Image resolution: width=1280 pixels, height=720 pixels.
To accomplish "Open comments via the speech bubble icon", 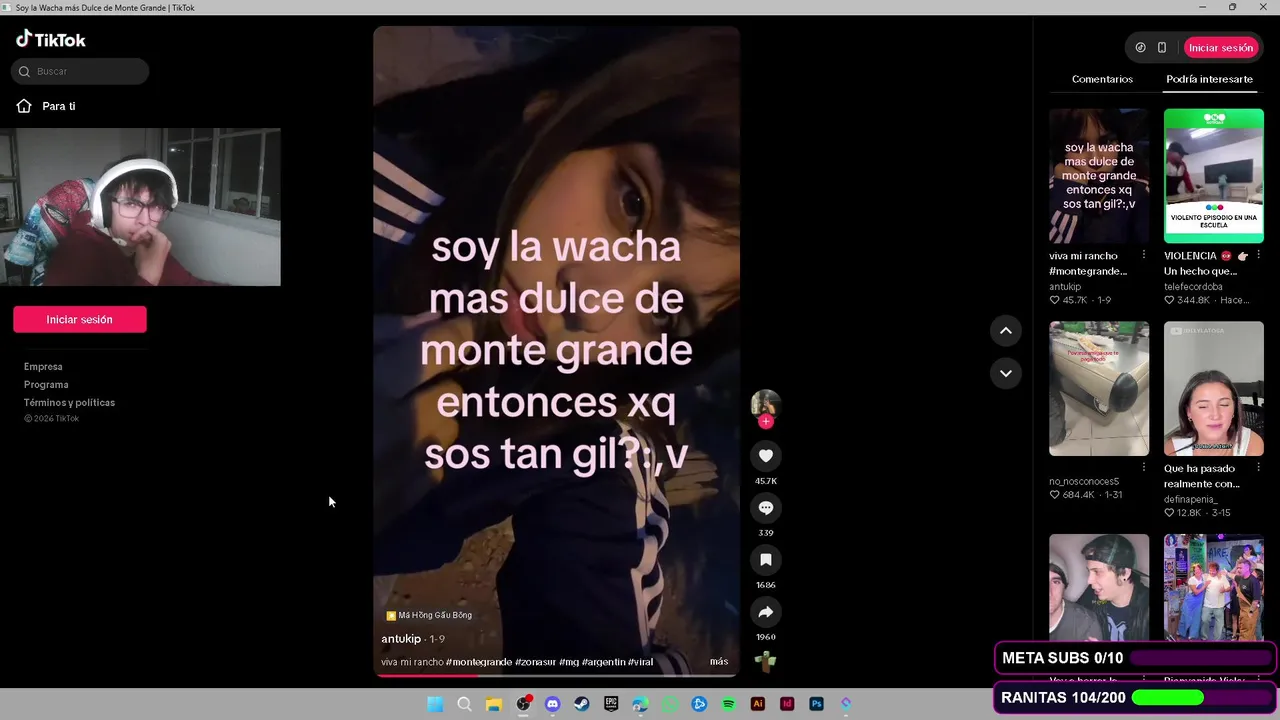I will 766,508.
